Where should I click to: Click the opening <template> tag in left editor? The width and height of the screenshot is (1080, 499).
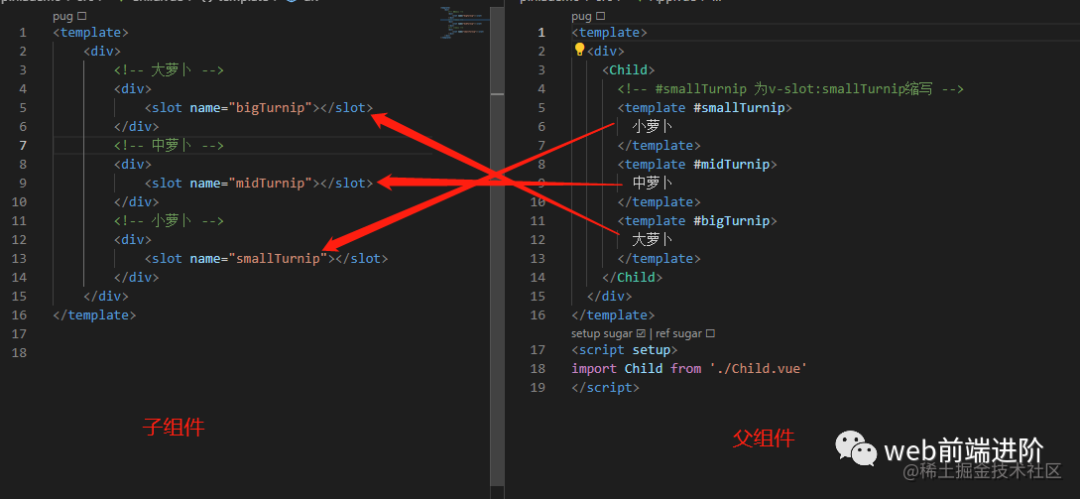[90, 32]
